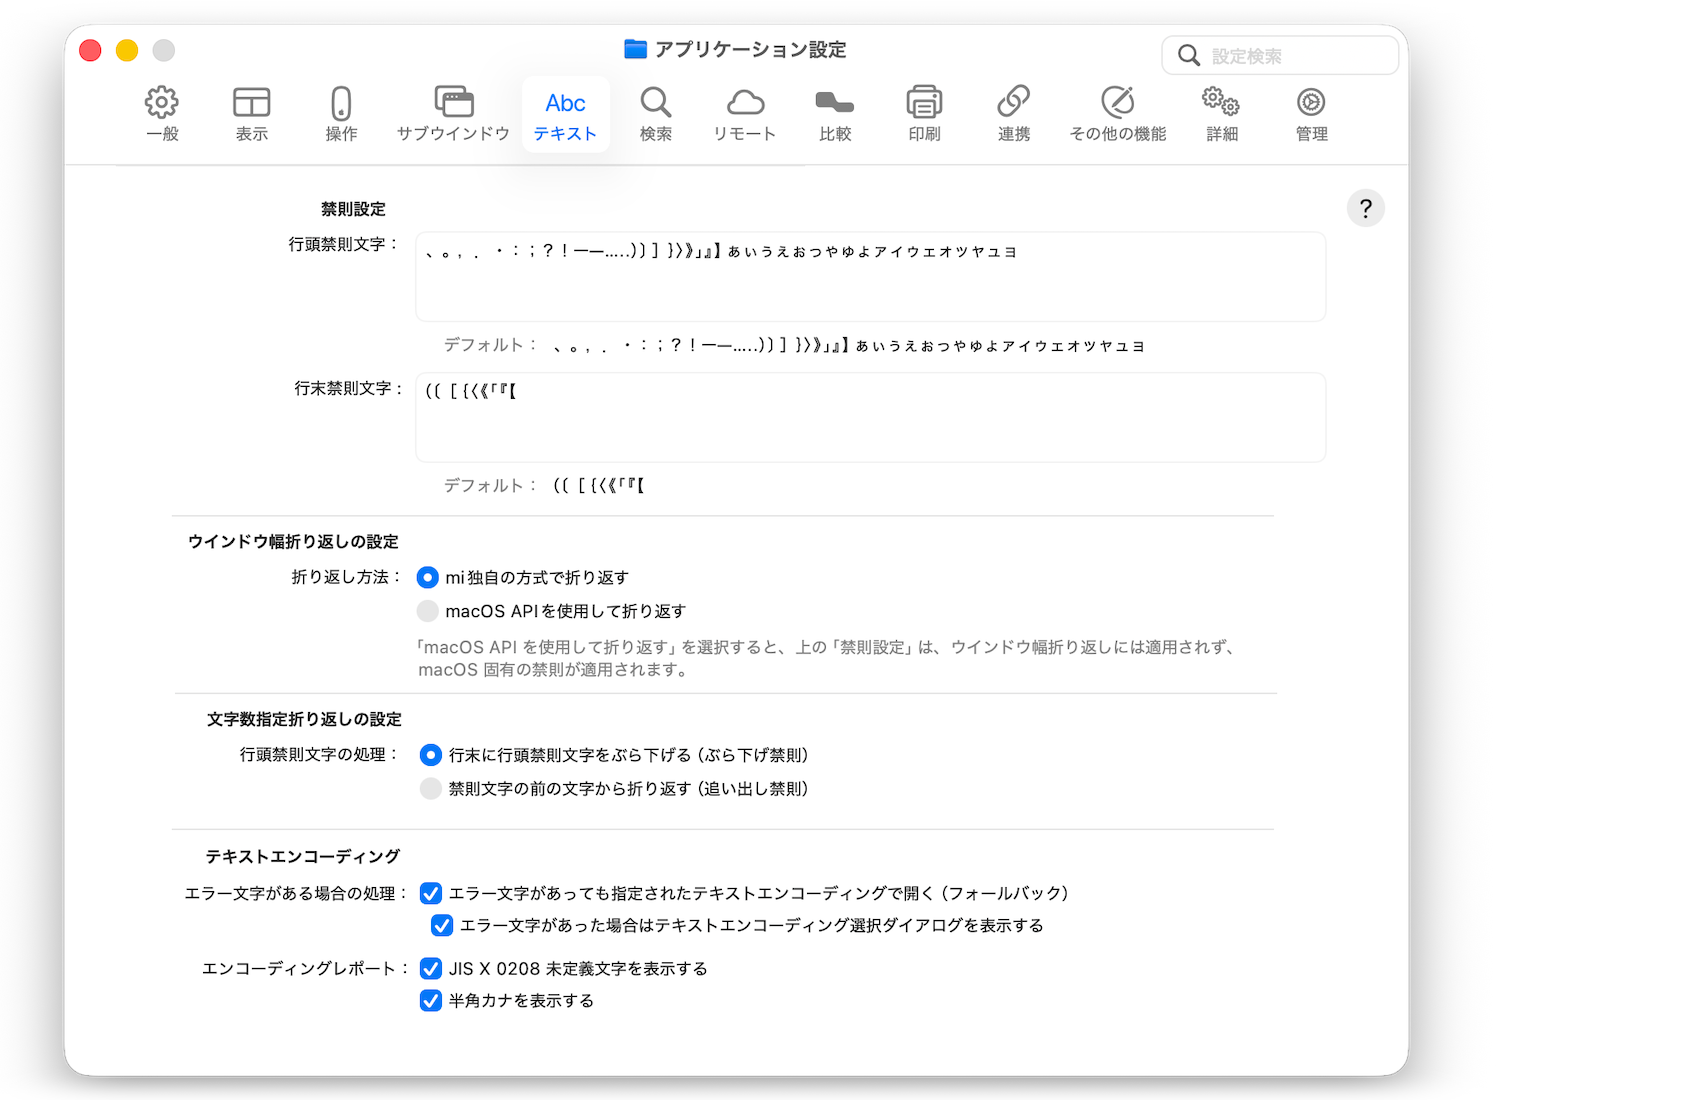Screen dimensions: 1700x1100
Task: Open the 検索 (Search) settings pane
Action: point(656,114)
